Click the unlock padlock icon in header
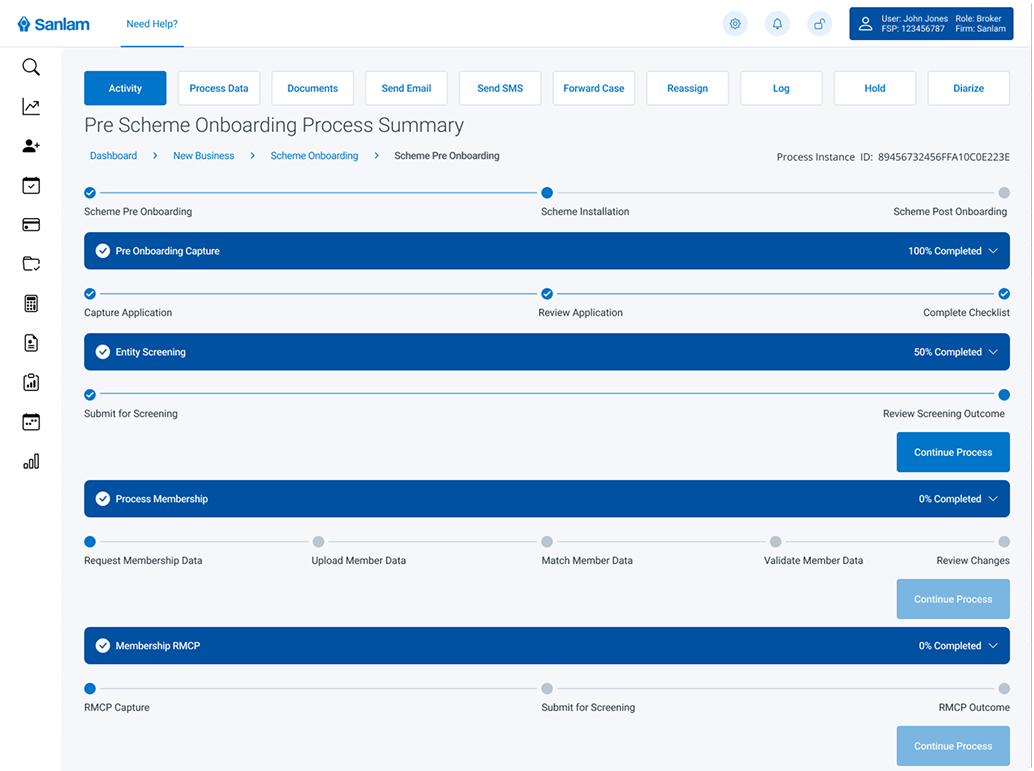The image size is (1034, 771). pos(819,24)
